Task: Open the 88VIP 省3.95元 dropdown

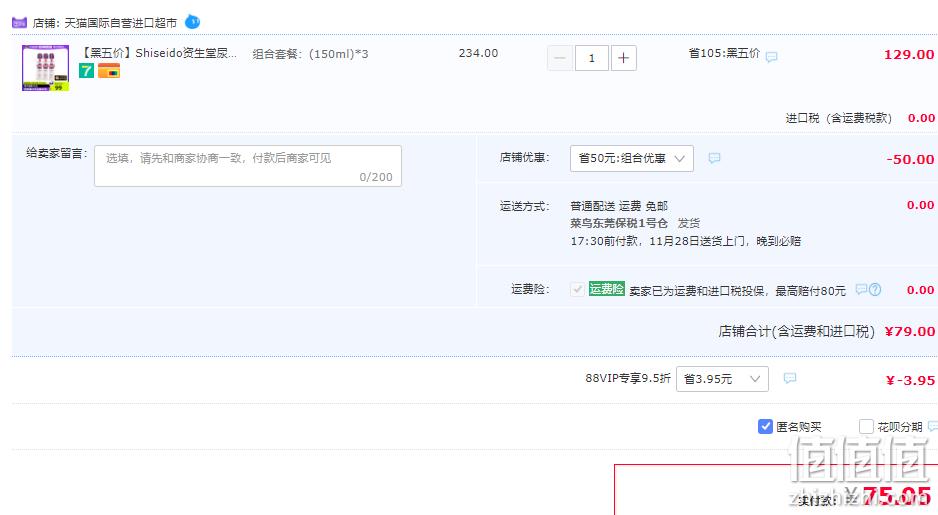Action: click(x=722, y=379)
